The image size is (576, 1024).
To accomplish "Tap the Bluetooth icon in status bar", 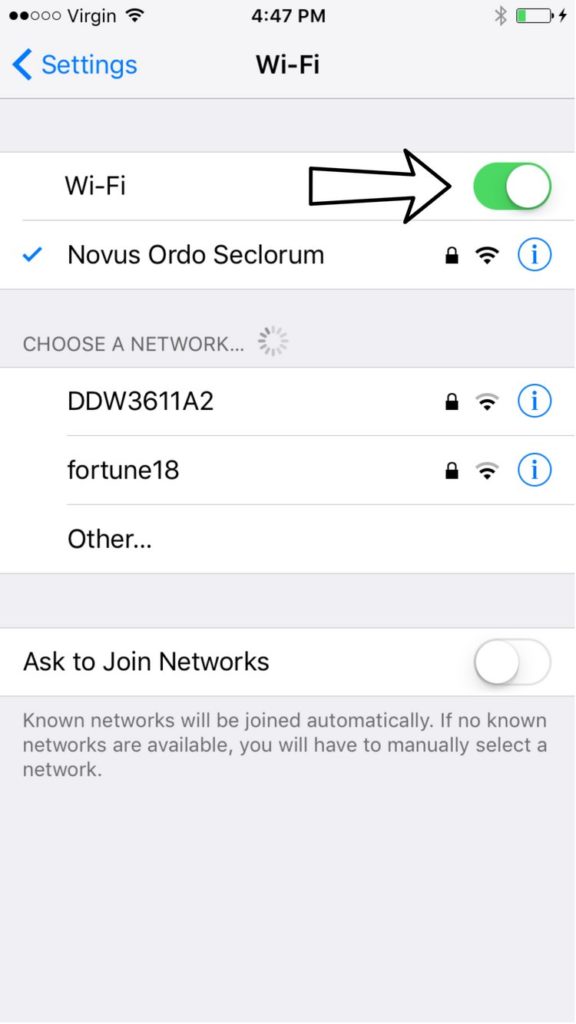I will (500, 16).
